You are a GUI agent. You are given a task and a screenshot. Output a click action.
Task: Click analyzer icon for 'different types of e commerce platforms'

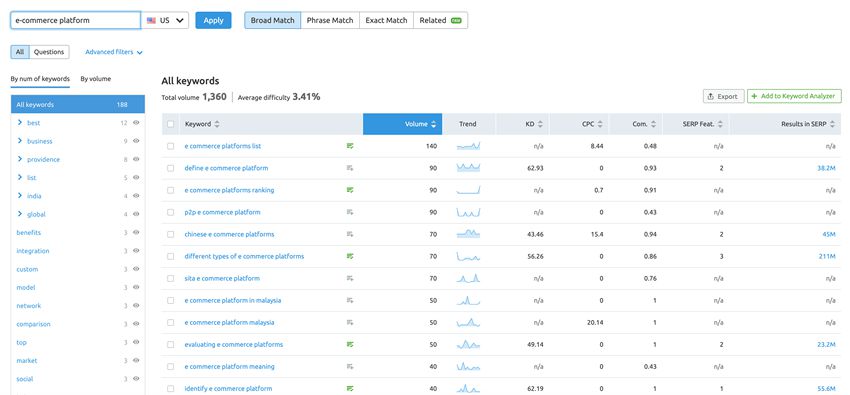[350, 256]
